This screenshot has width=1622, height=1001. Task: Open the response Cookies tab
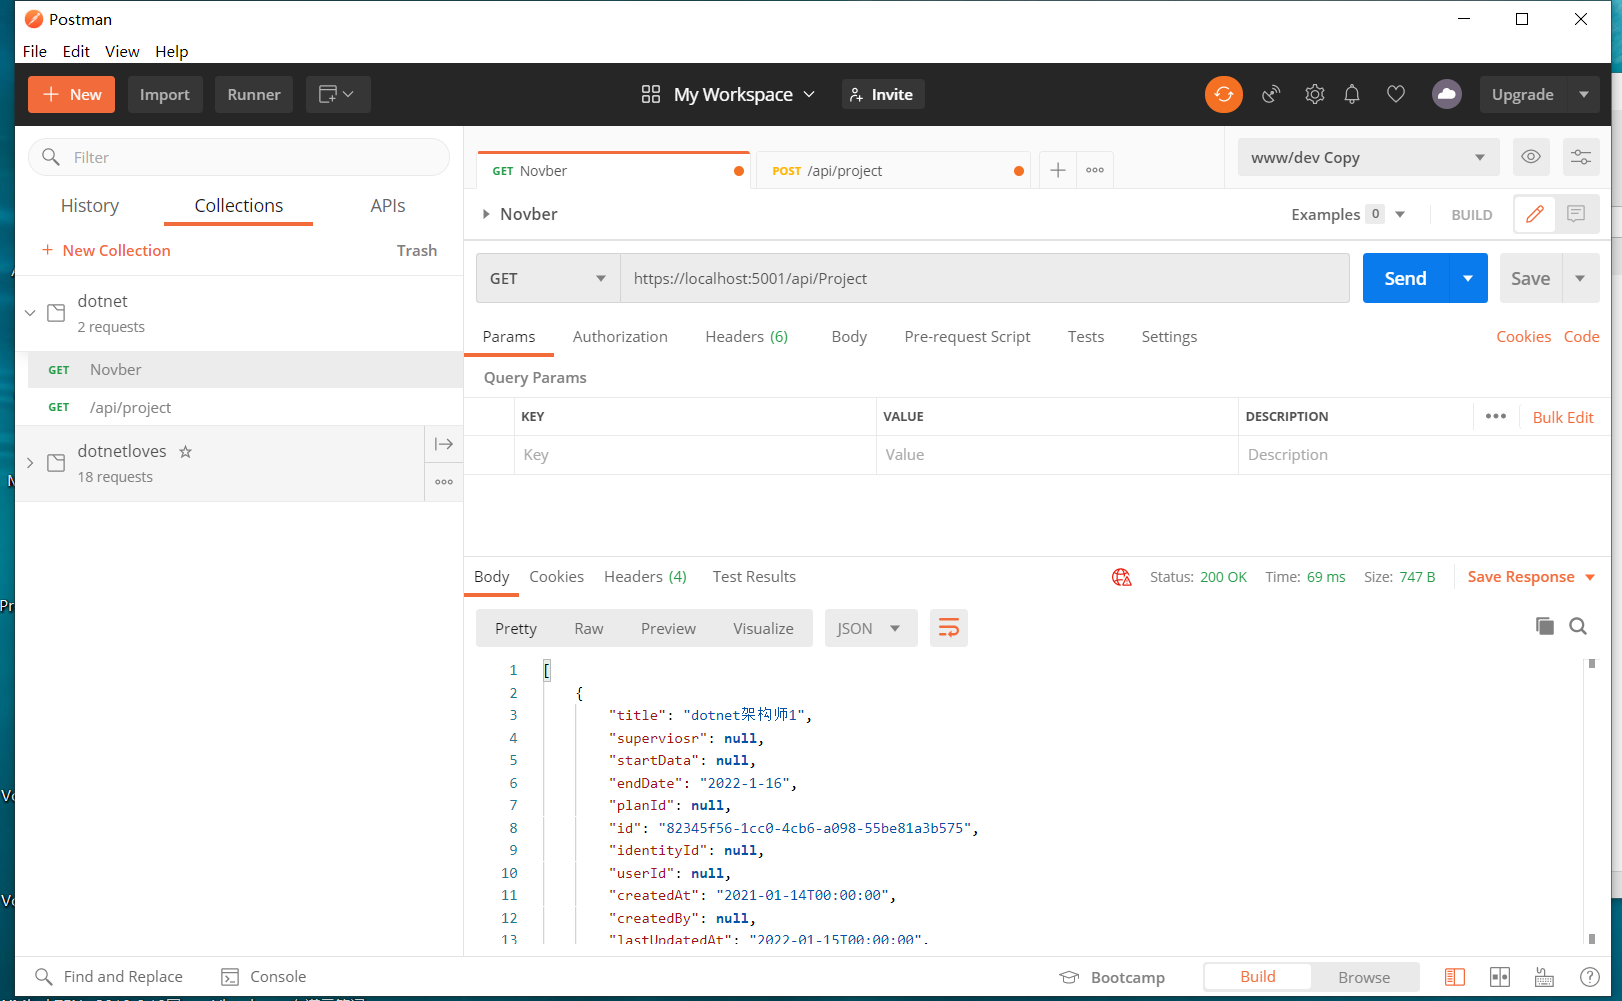556,577
